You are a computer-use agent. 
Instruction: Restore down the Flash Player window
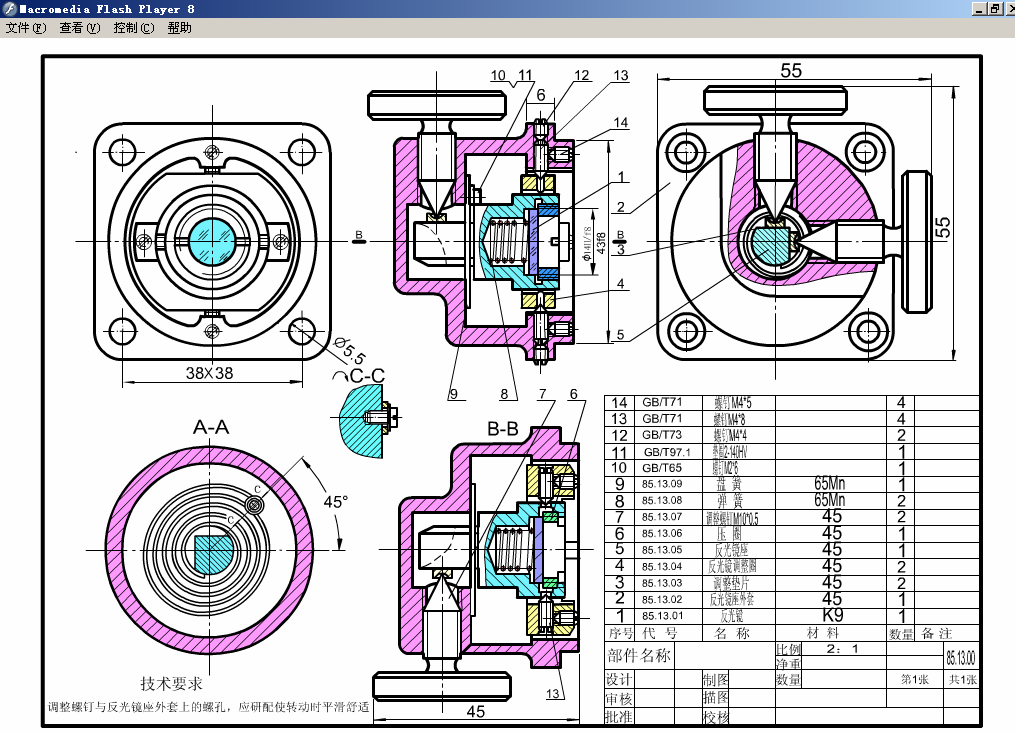994,9
